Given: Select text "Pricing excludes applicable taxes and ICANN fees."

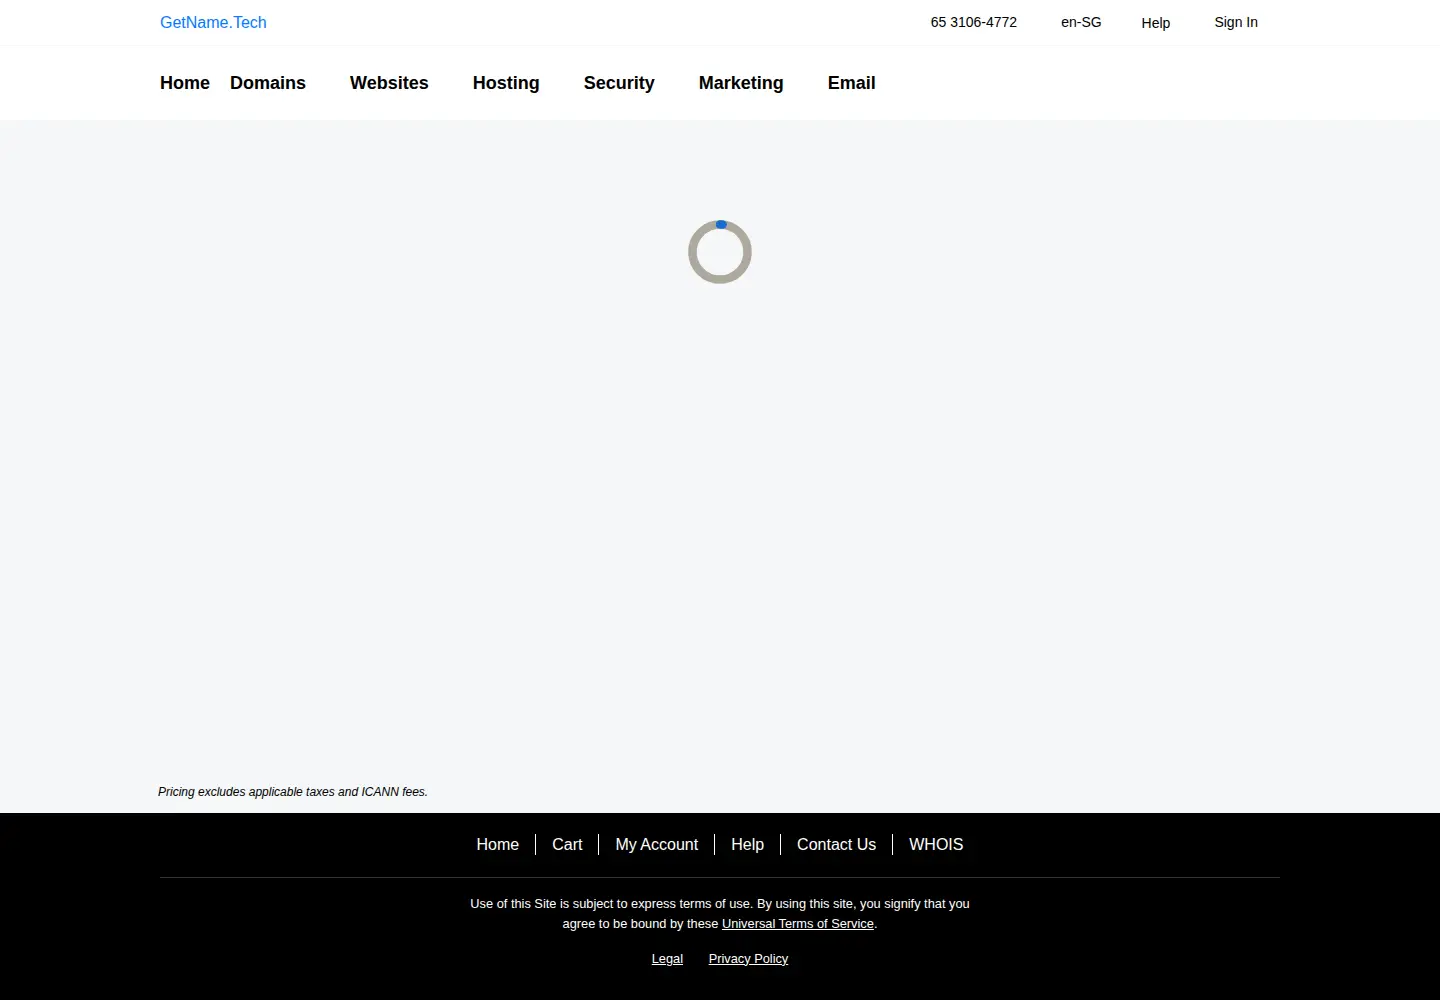Looking at the screenshot, I should tap(293, 792).
